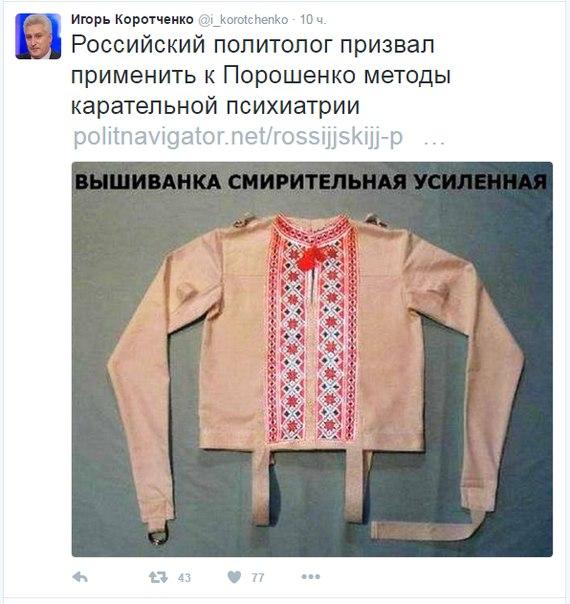570x604 pixels.
Task: Open Игорь Коротченко's profile avatar
Action: (38, 36)
